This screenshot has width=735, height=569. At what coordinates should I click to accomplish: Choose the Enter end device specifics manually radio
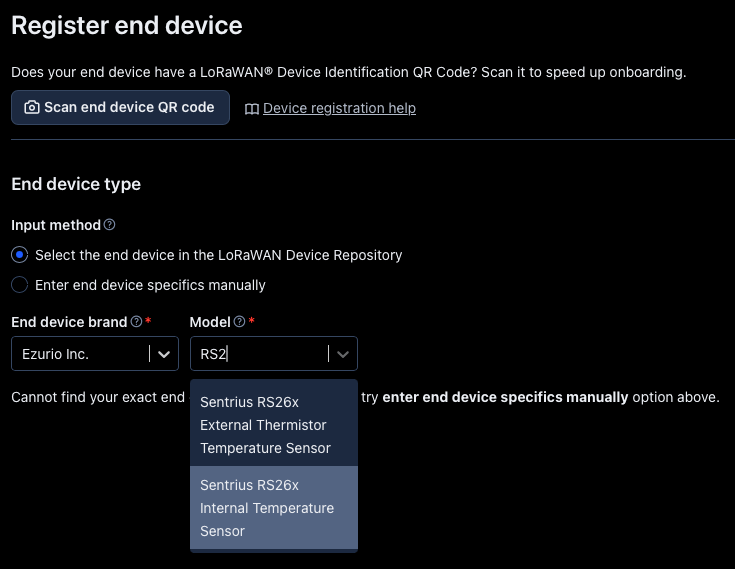coord(19,285)
